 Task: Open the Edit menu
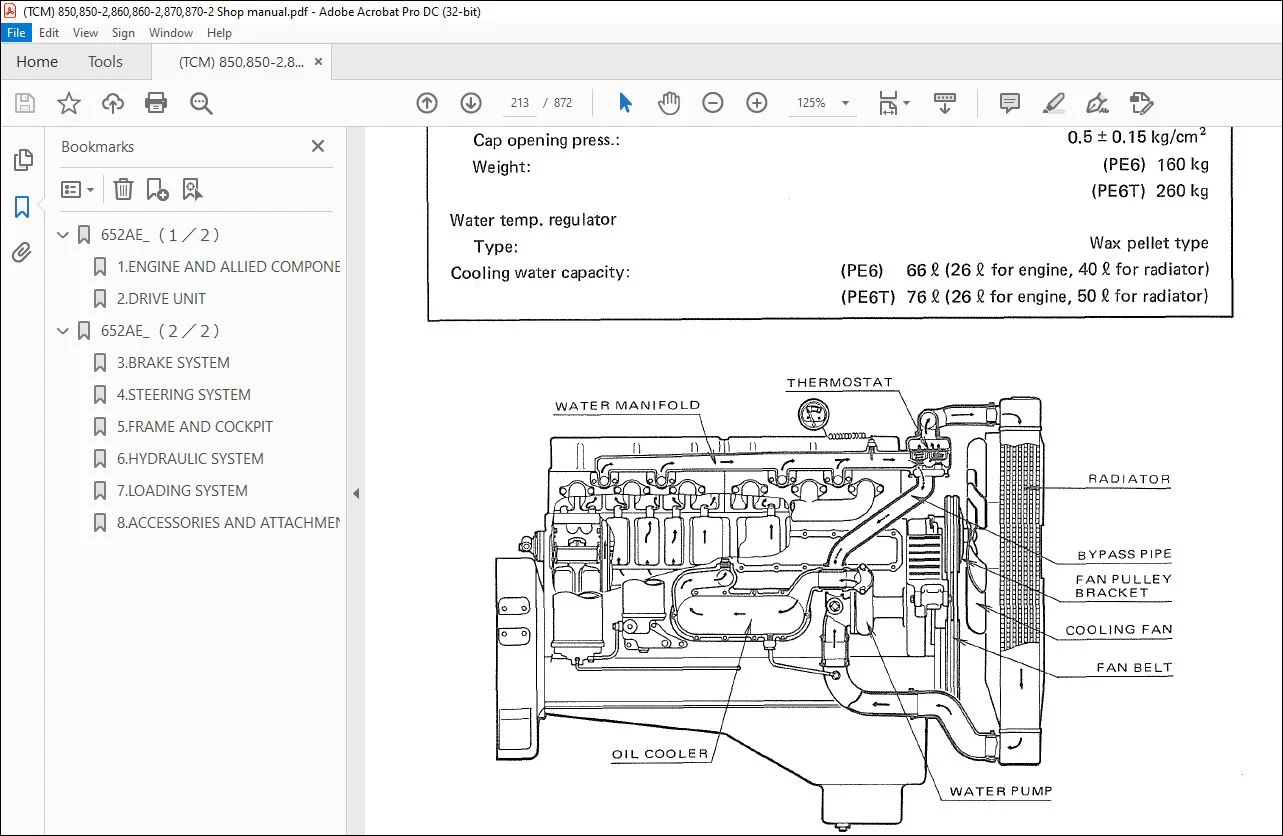(x=49, y=33)
